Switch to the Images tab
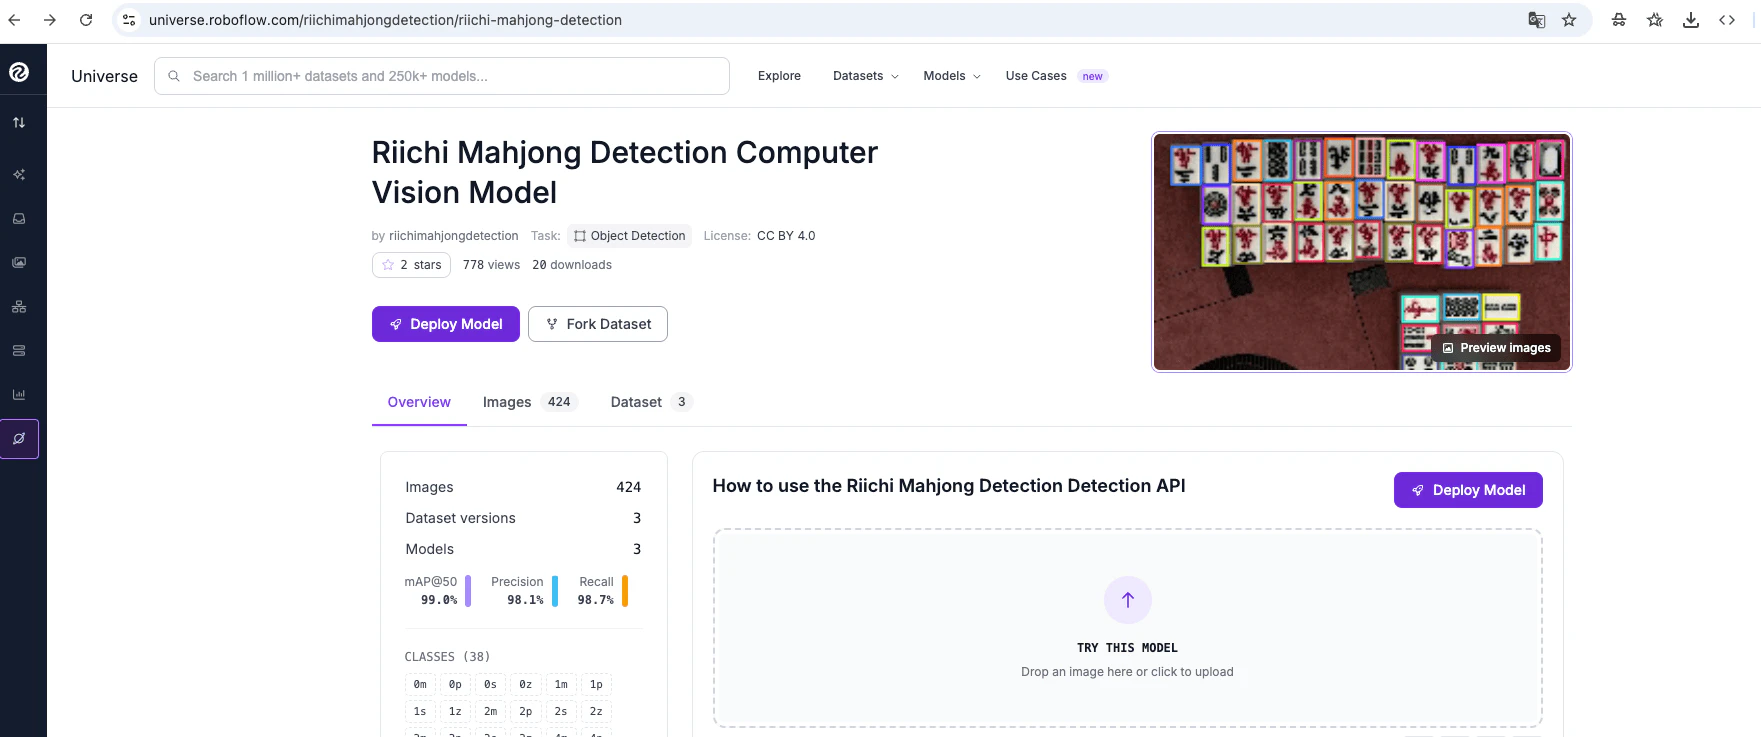1761x737 pixels. (530, 402)
